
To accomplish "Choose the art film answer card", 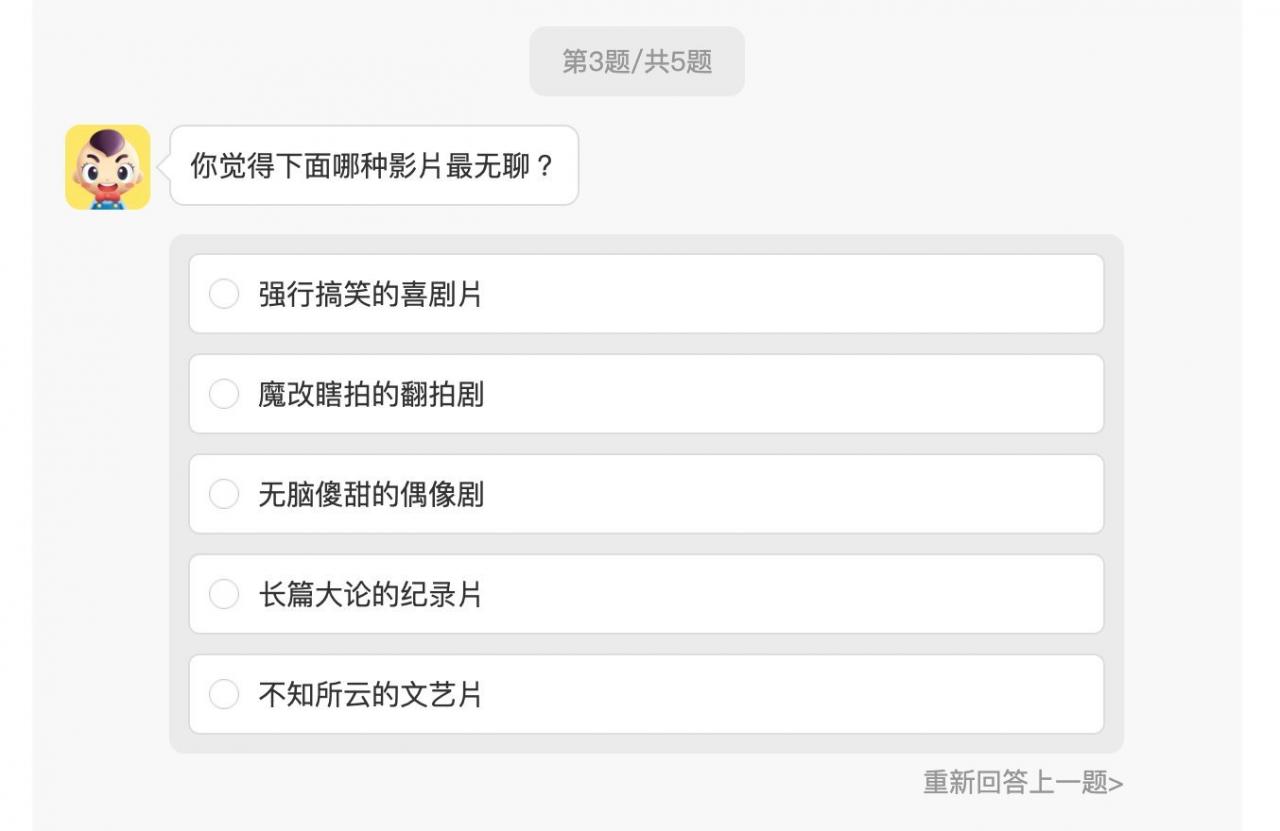I will coord(646,694).
